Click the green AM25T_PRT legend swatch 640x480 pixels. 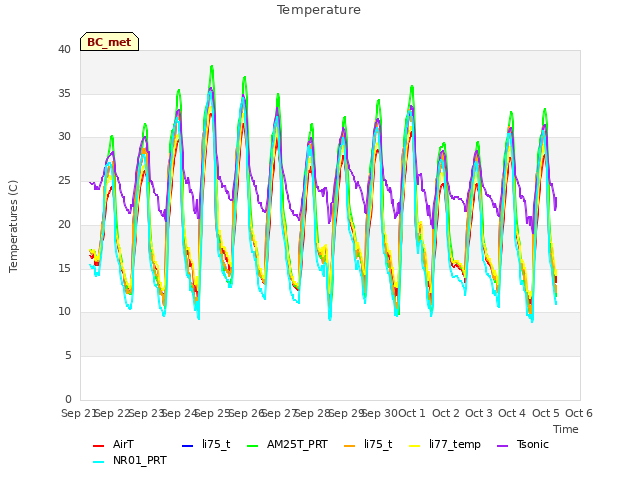point(253,446)
